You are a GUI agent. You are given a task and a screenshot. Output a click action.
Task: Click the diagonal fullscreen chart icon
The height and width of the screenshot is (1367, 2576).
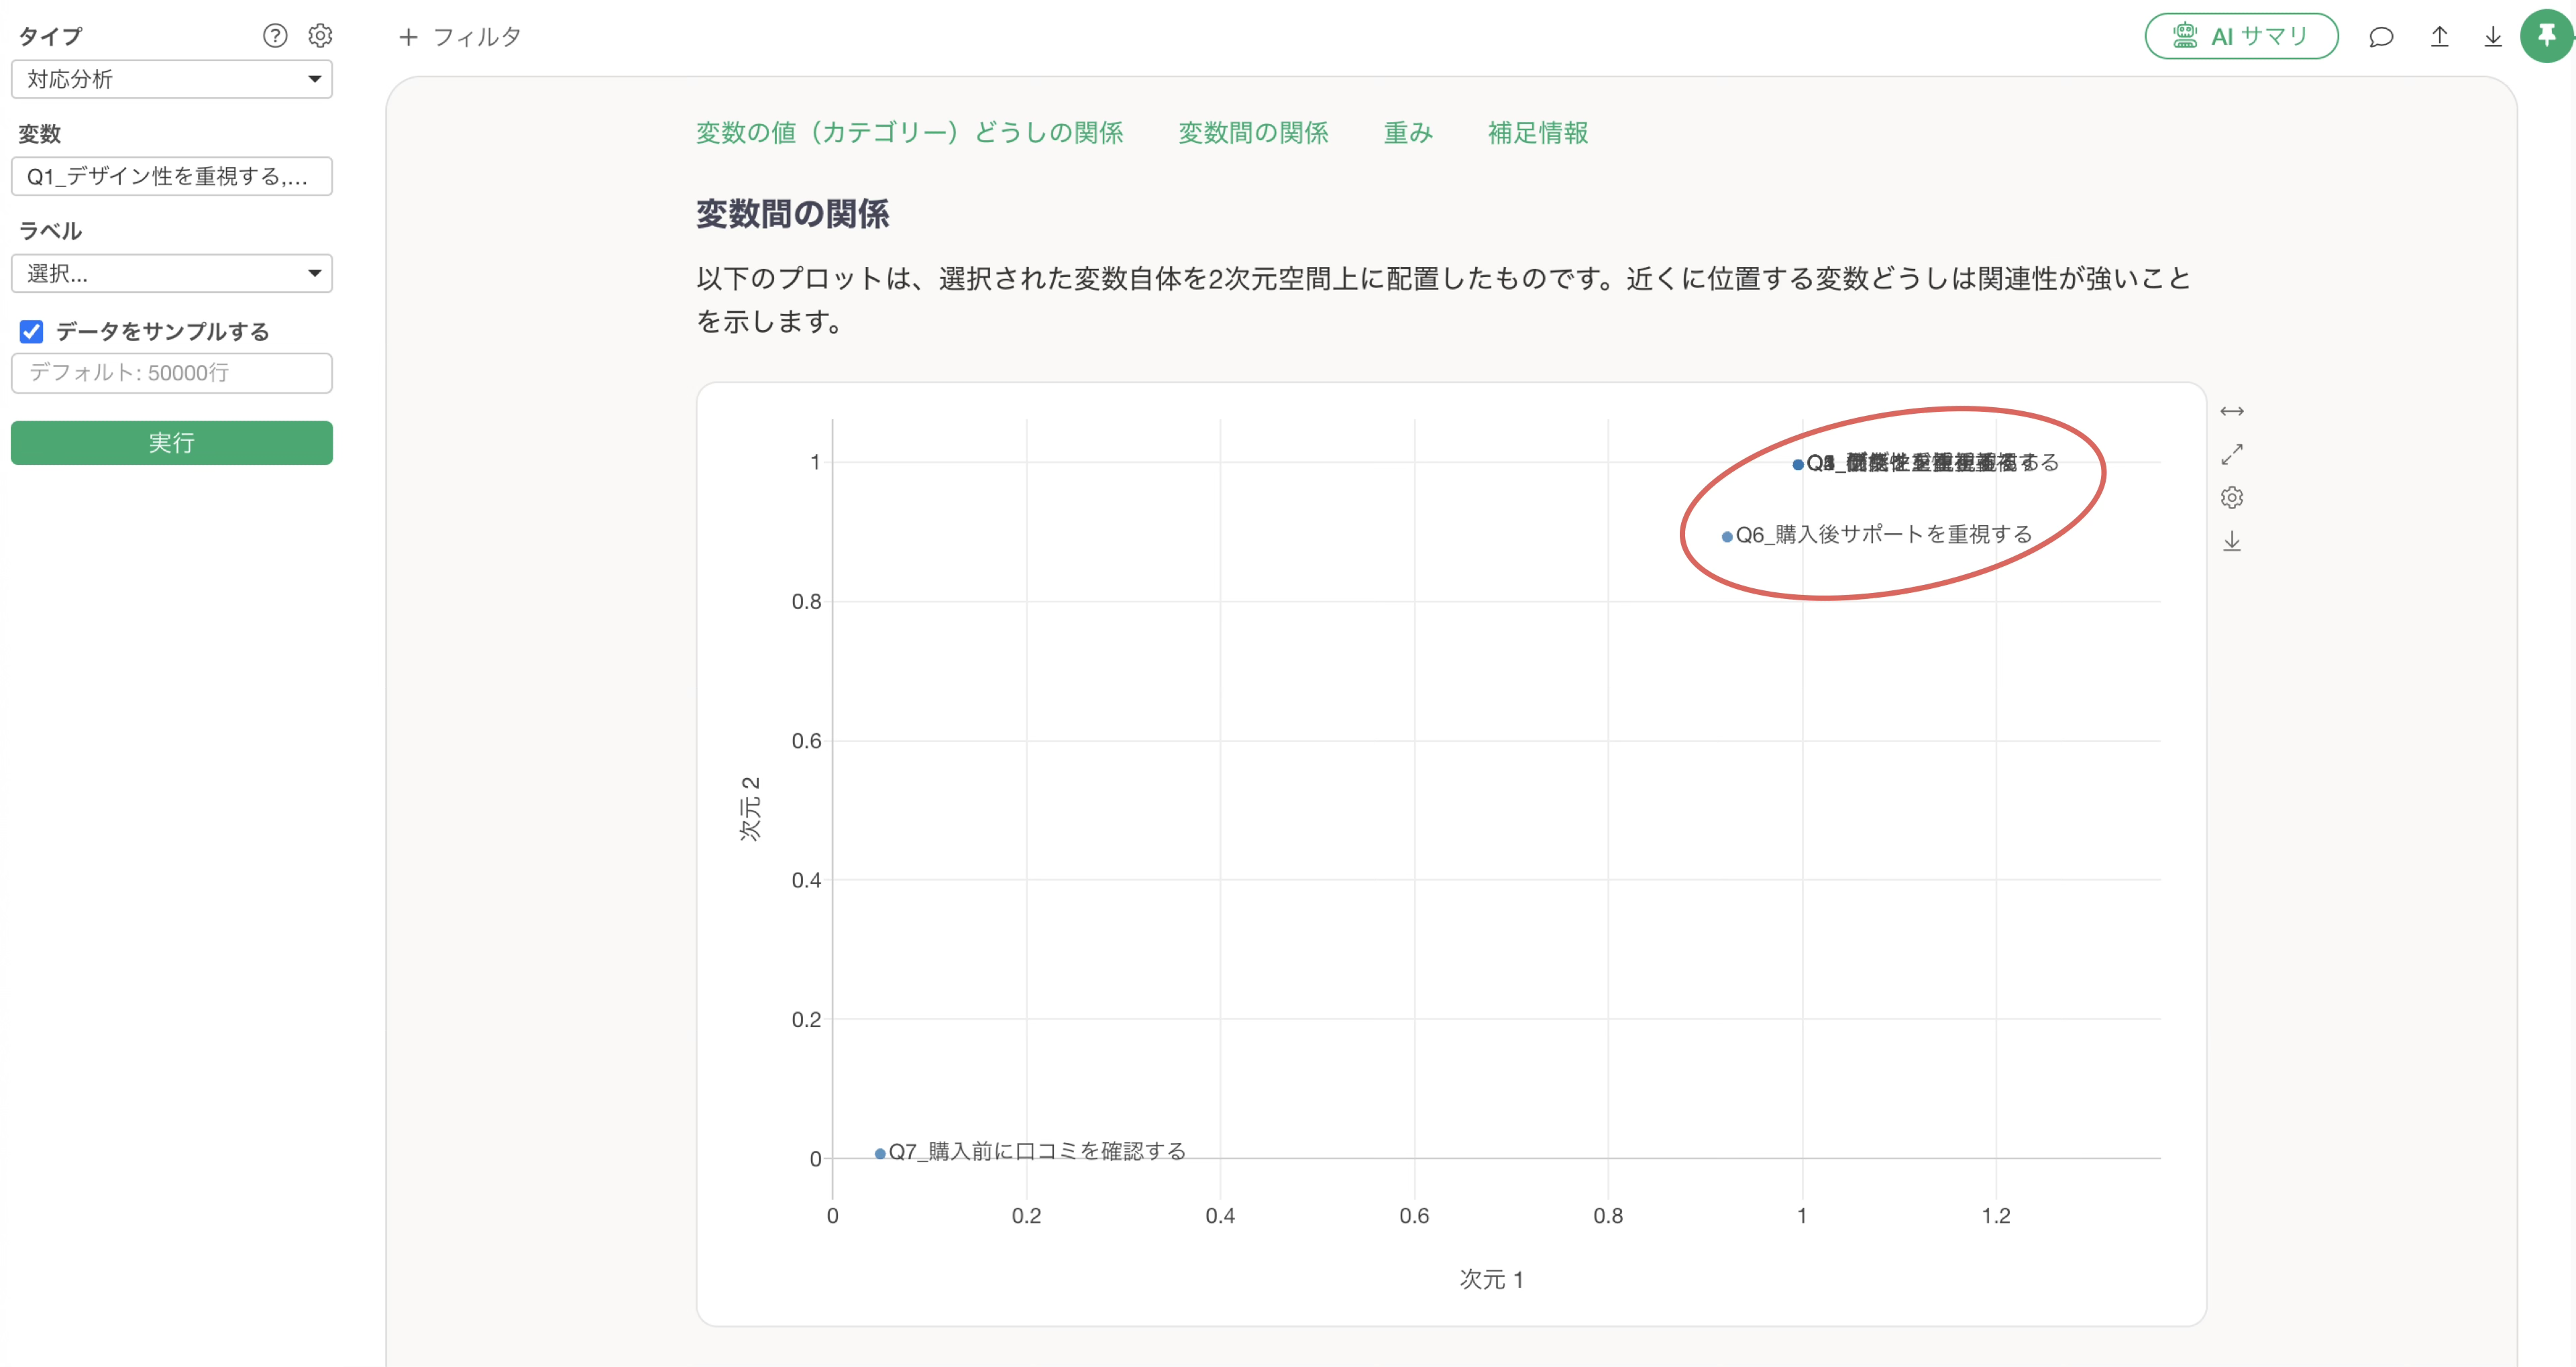[2232, 454]
